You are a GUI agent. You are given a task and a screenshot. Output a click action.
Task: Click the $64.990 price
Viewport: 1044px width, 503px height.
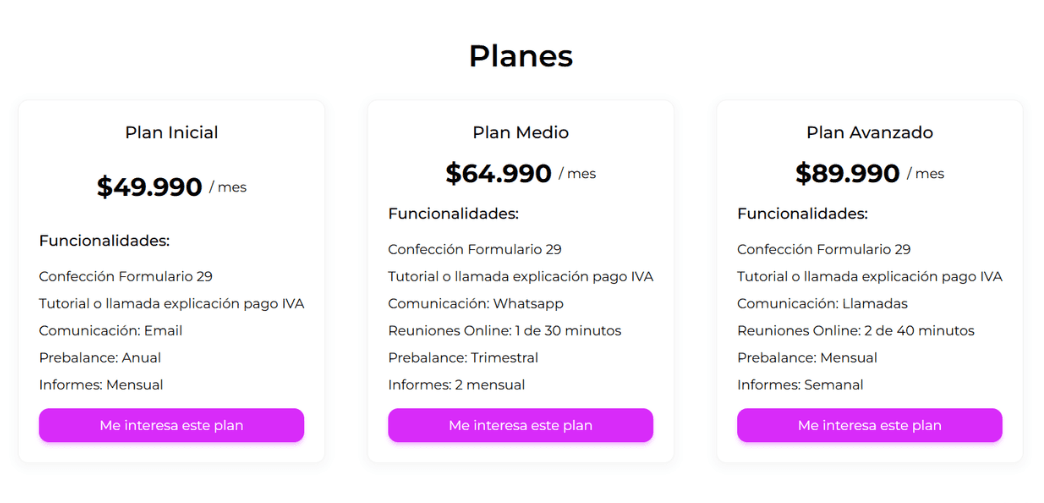click(x=499, y=173)
